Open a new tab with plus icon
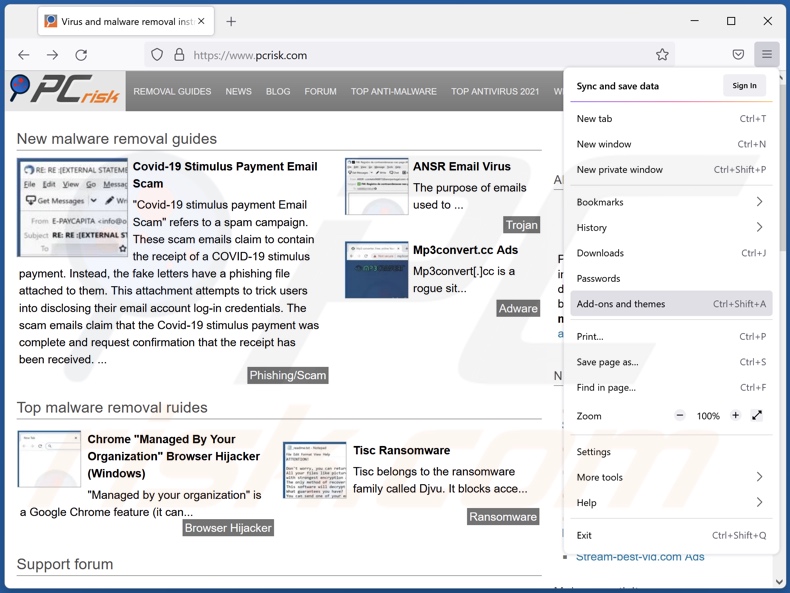 [x=231, y=21]
